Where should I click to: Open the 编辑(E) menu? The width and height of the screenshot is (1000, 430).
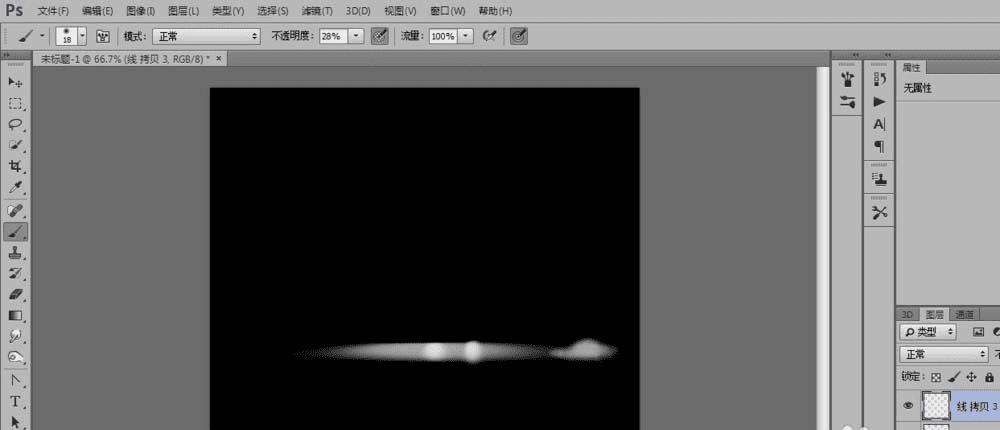pyautogui.click(x=97, y=11)
